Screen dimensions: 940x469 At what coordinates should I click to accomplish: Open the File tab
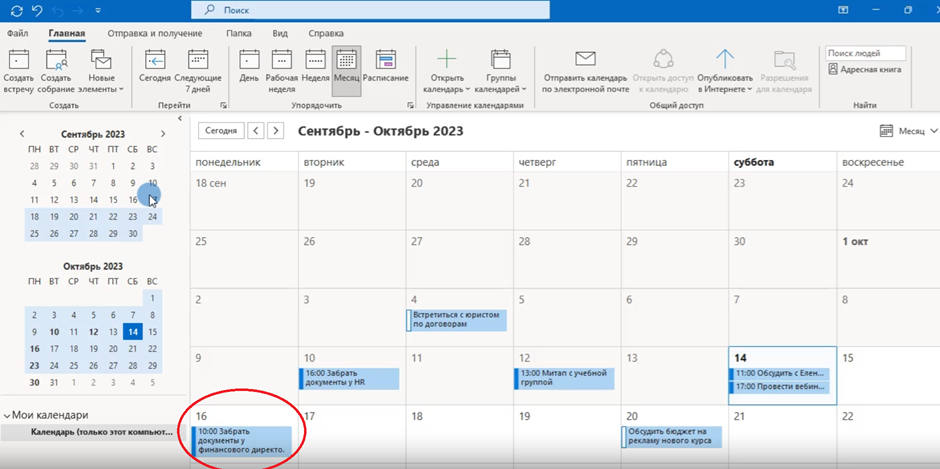click(17, 33)
